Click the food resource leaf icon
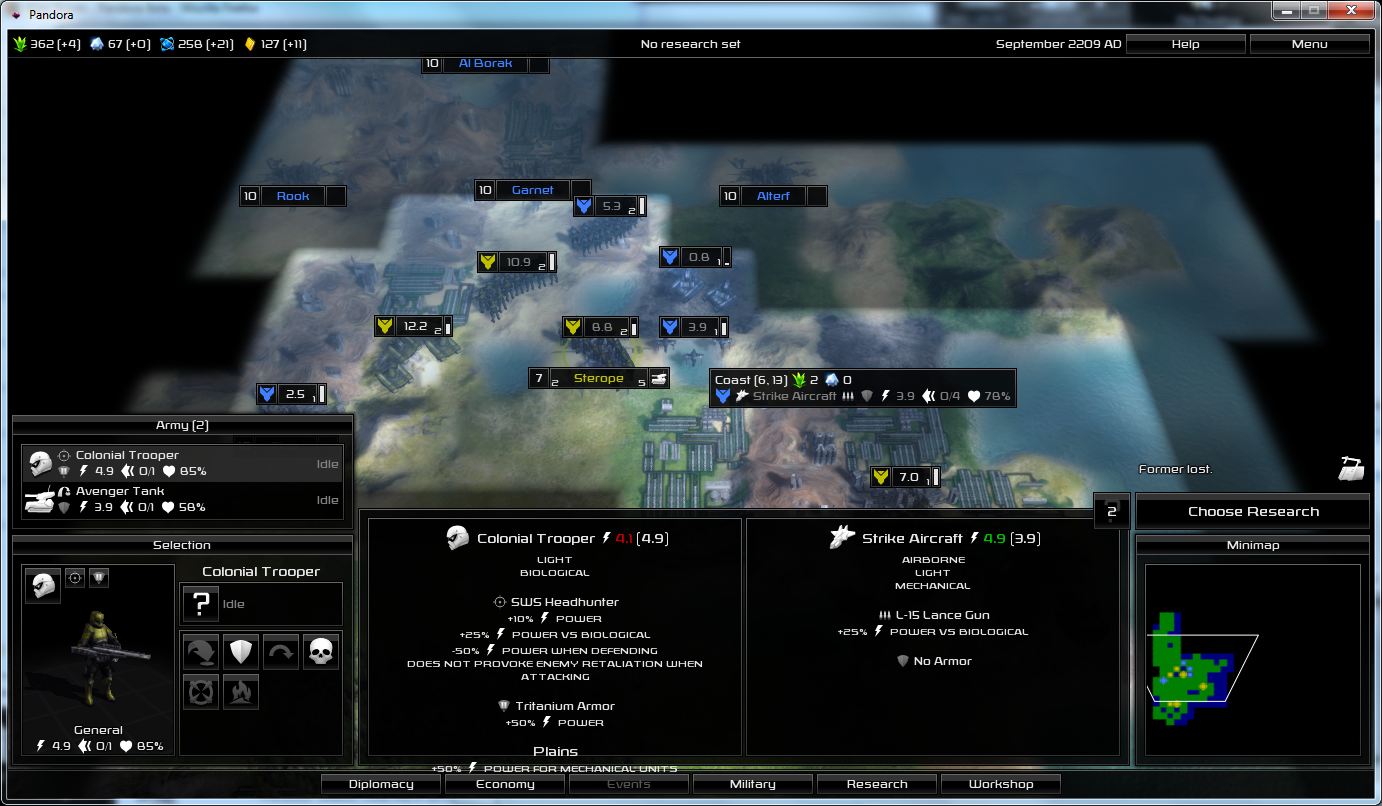 pyautogui.click(x=19, y=44)
